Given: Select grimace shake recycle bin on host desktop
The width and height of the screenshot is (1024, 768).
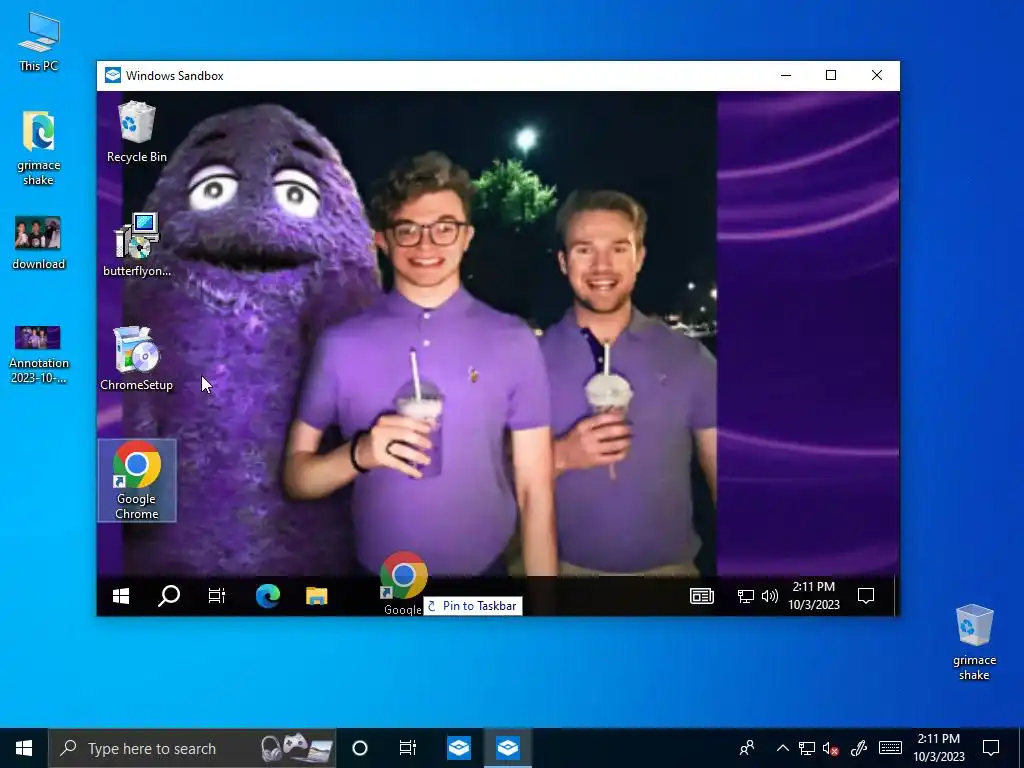Looking at the screenshot, I should pyautogui.click(x=974, y=643).
